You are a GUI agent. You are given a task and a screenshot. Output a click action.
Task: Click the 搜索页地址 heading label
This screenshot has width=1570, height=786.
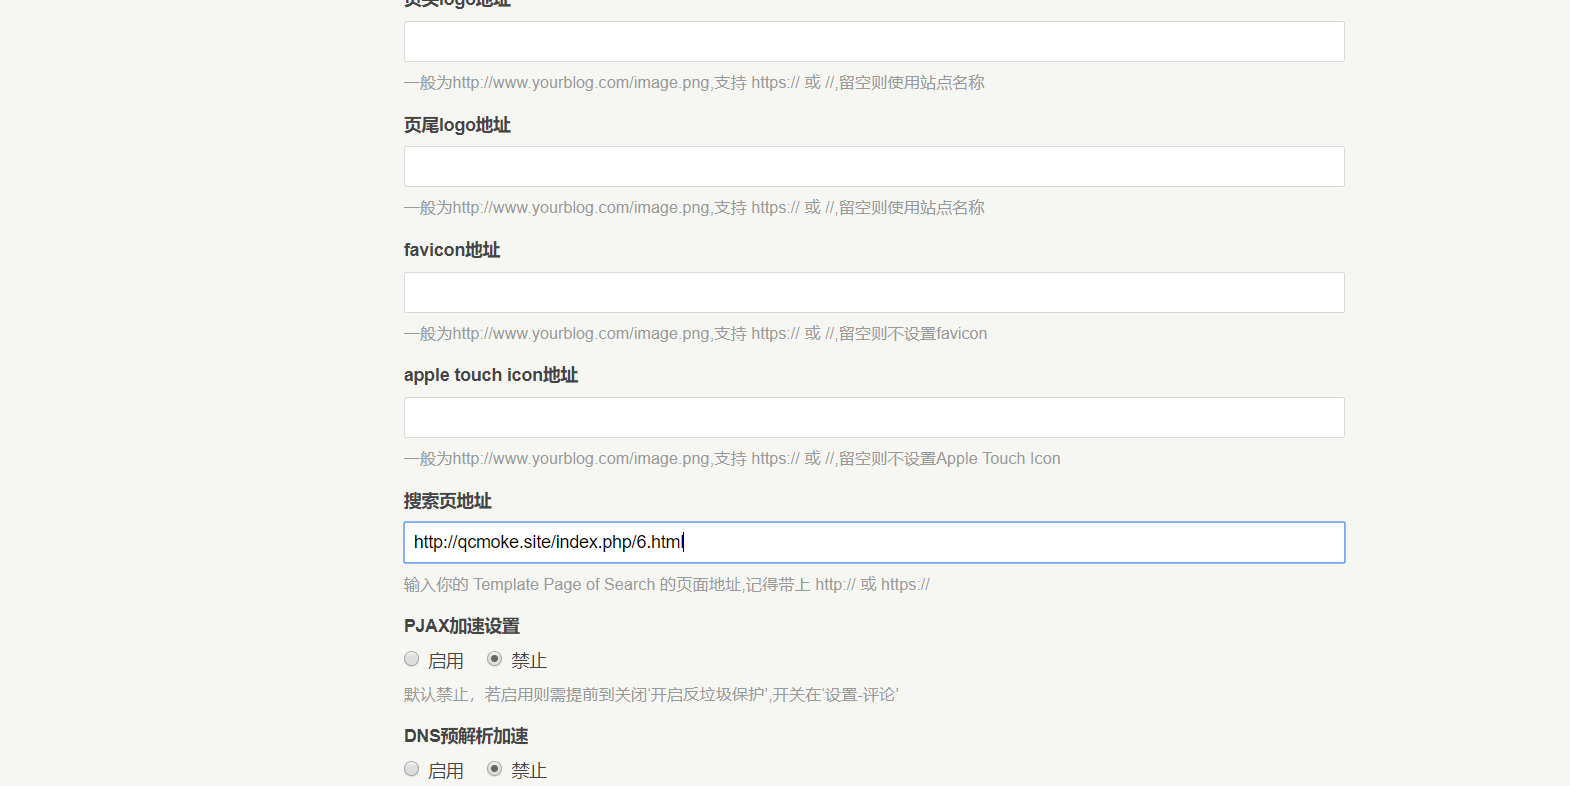tap(447, 501)
